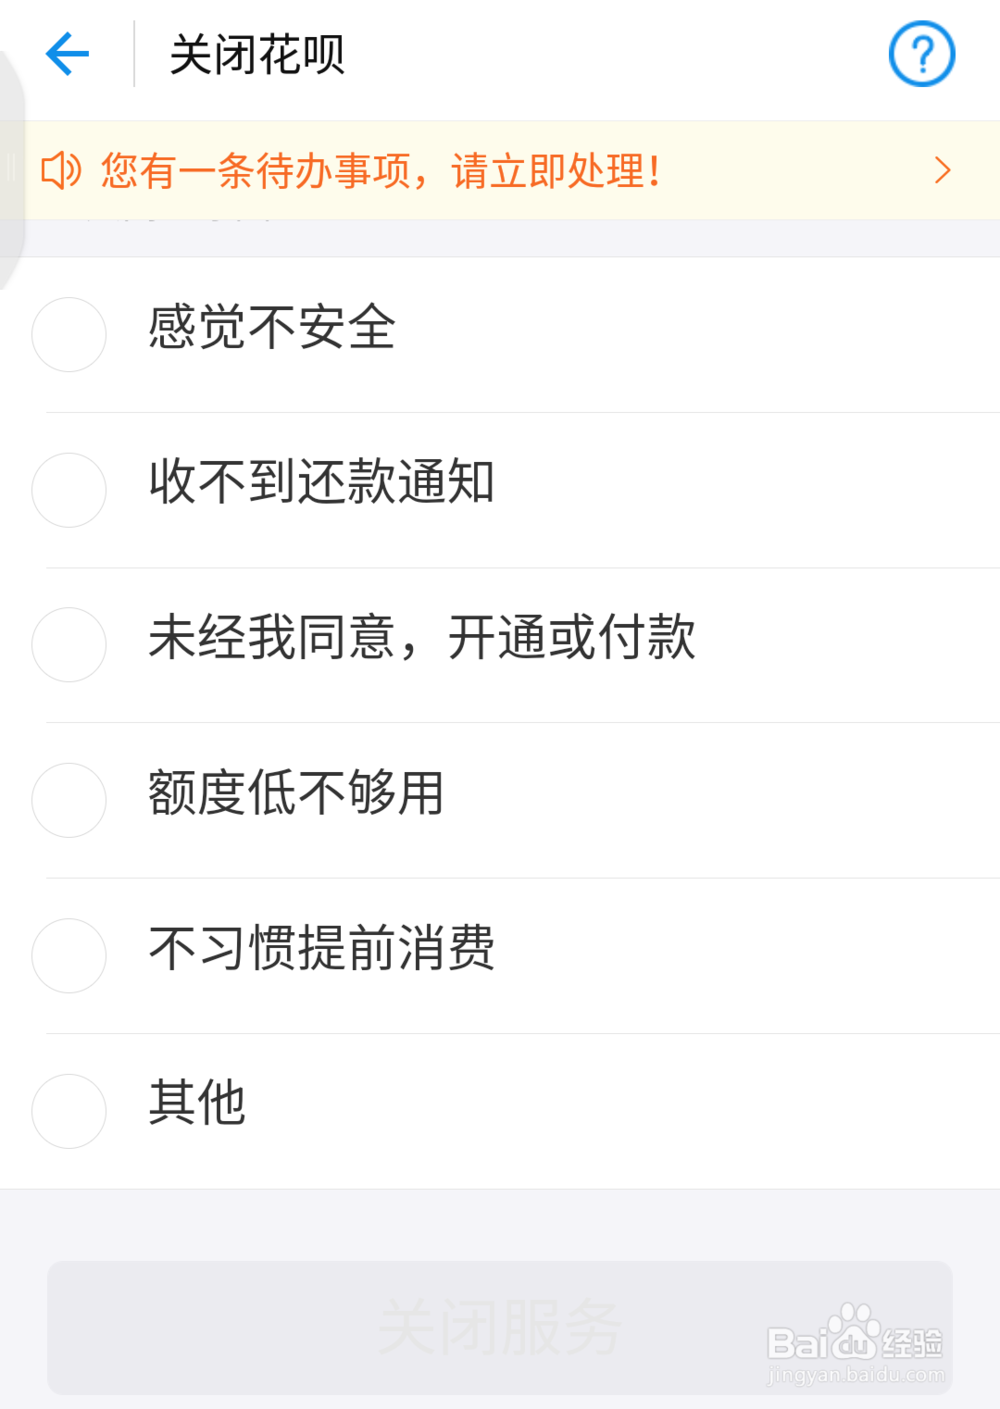
Task: Expand the pending-task banner chevron
Action: [x=942, y=170]
